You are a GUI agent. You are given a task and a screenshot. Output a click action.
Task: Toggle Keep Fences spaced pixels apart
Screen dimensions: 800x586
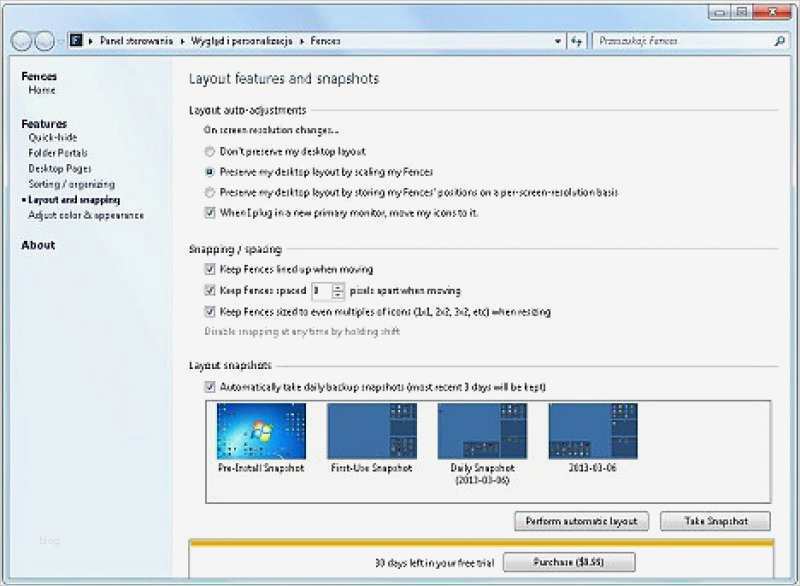click(210, 290)
